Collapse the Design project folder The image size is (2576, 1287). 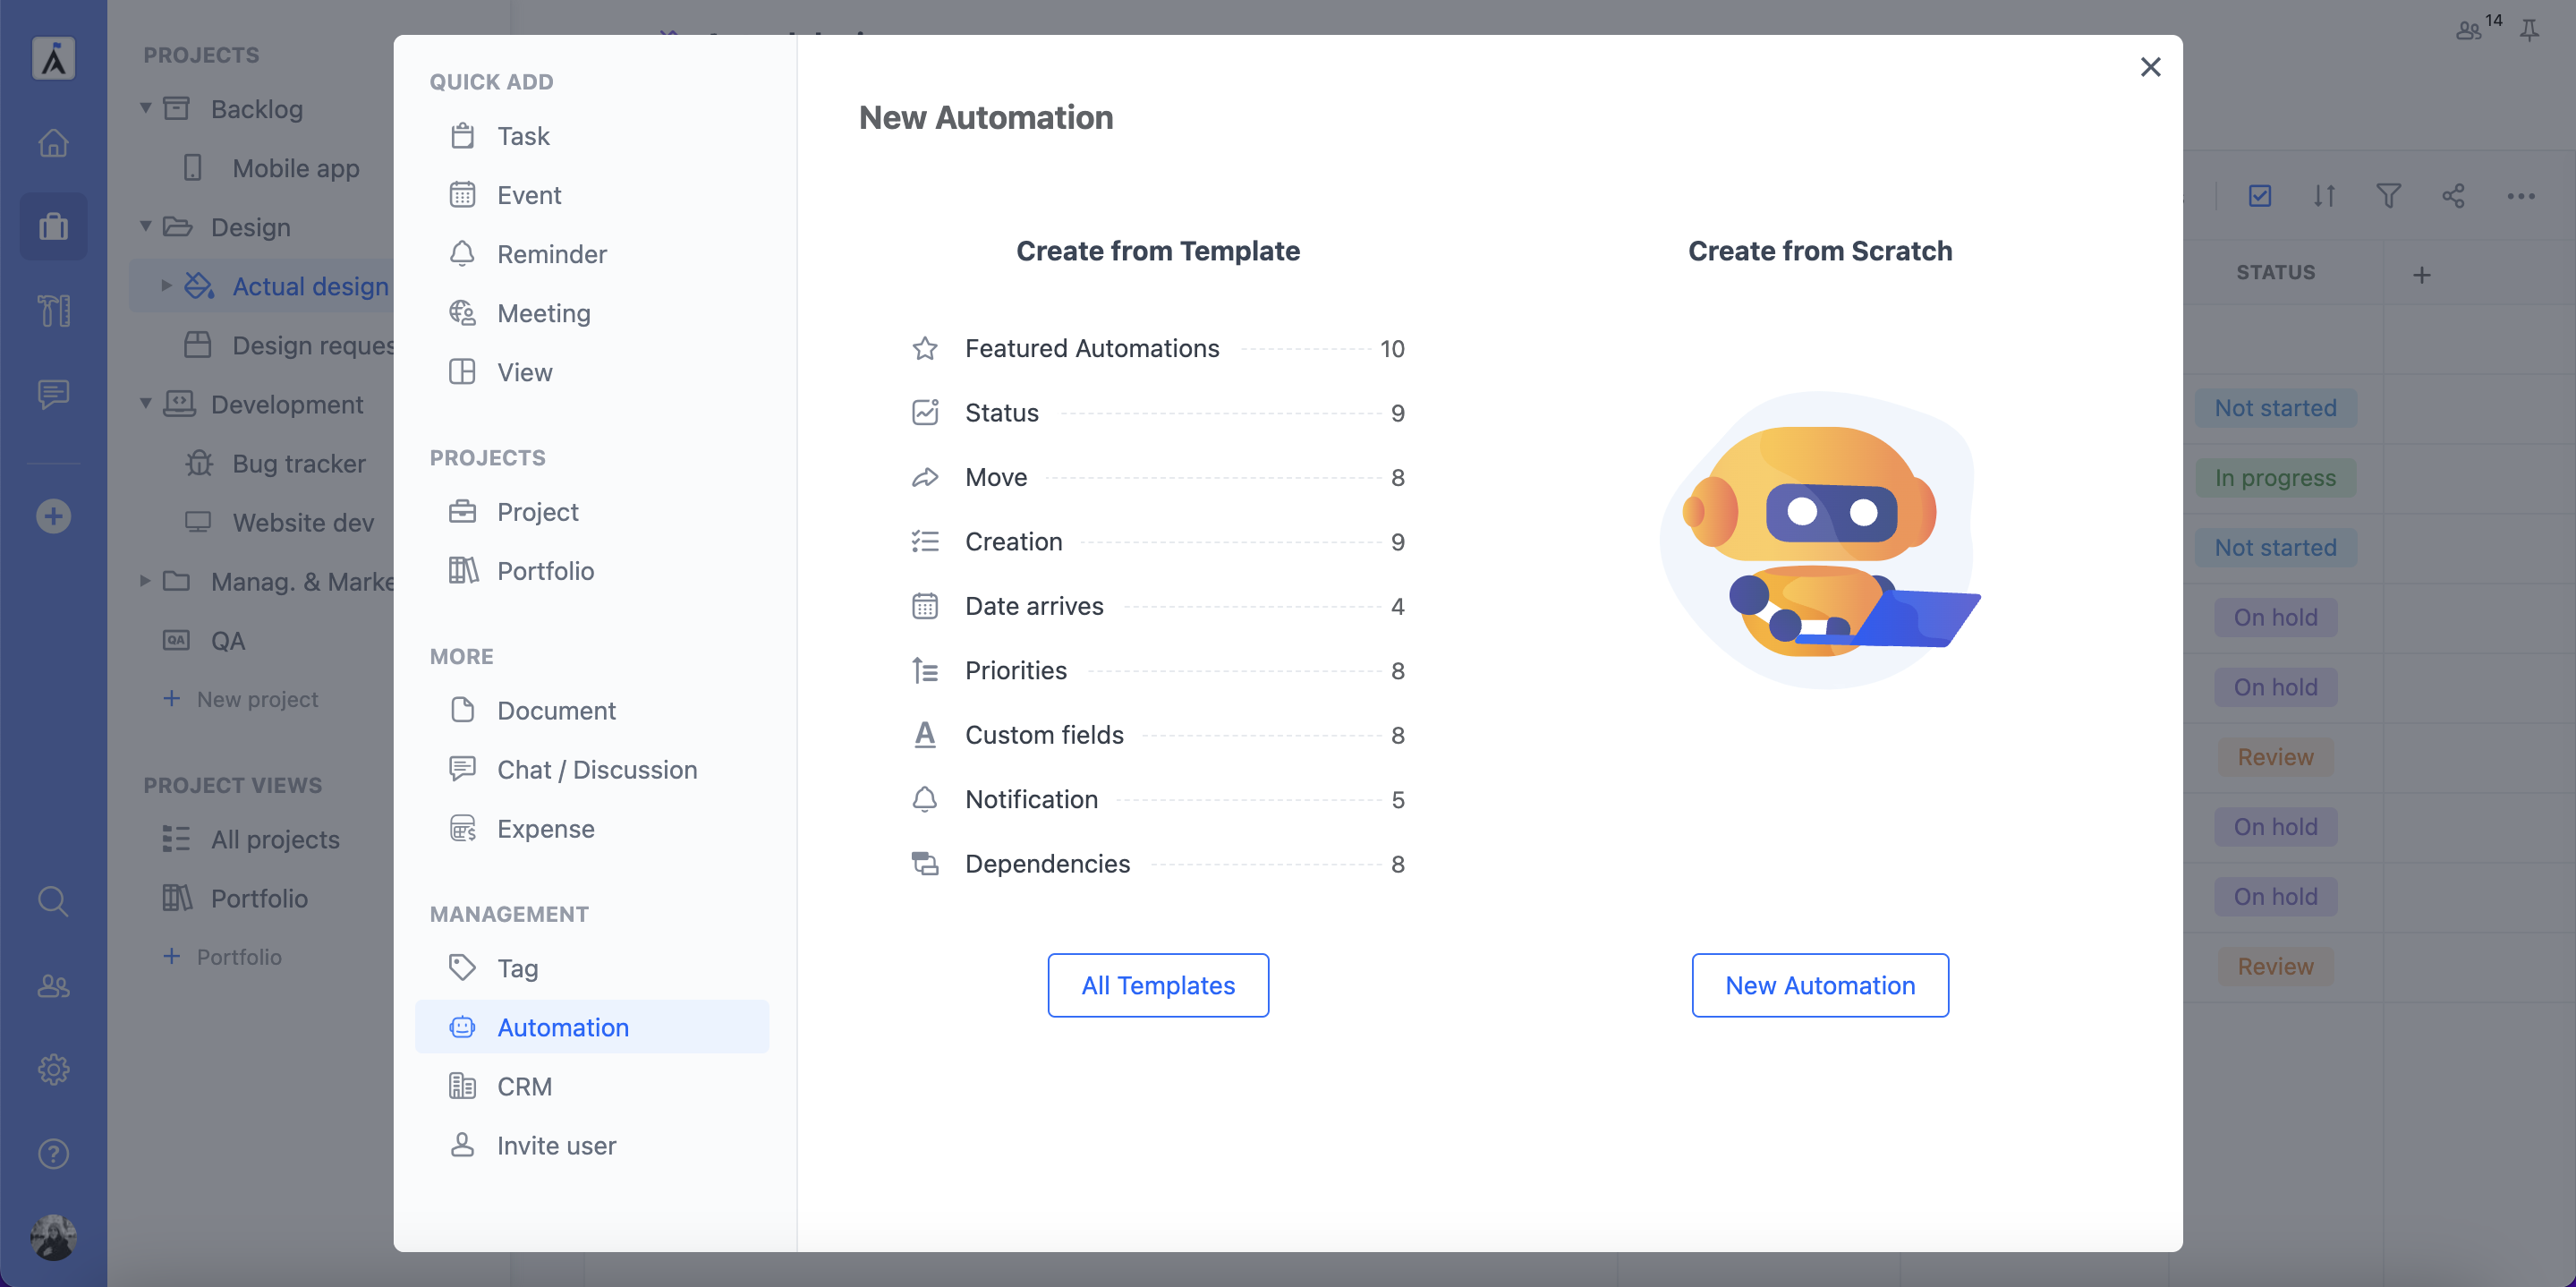(146, 226)
